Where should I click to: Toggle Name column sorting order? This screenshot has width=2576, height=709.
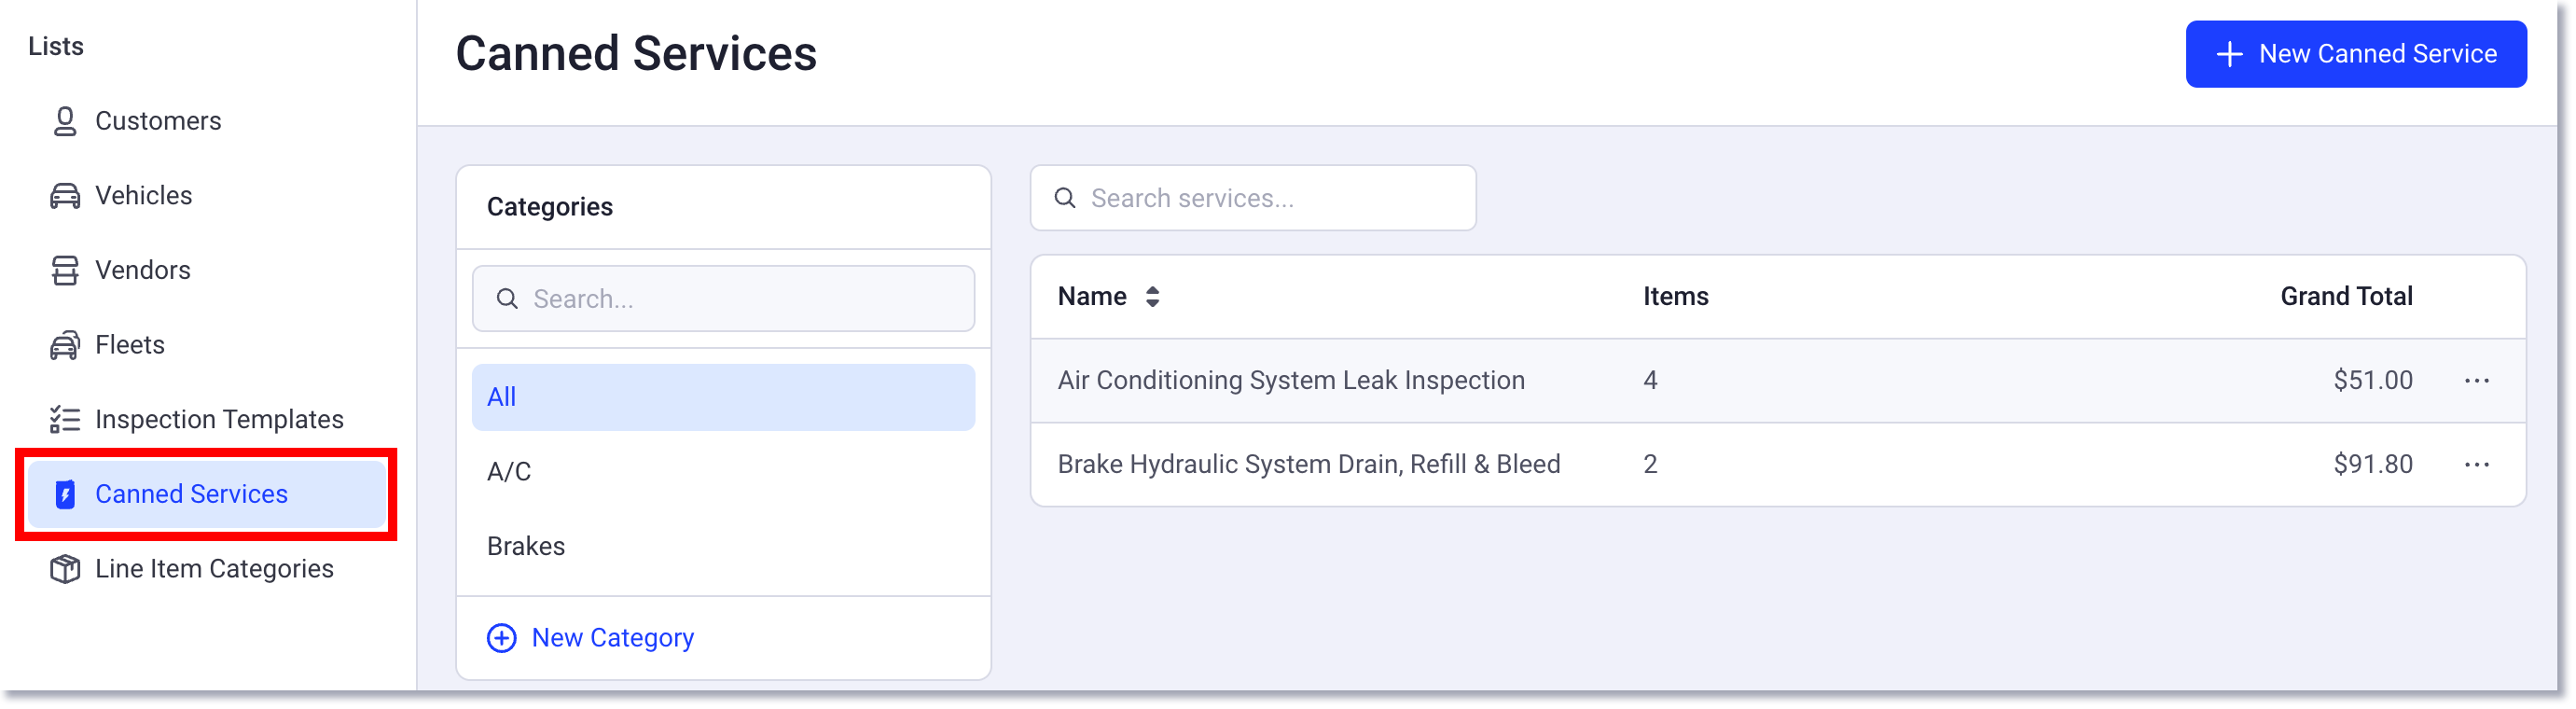[1151, 296]
